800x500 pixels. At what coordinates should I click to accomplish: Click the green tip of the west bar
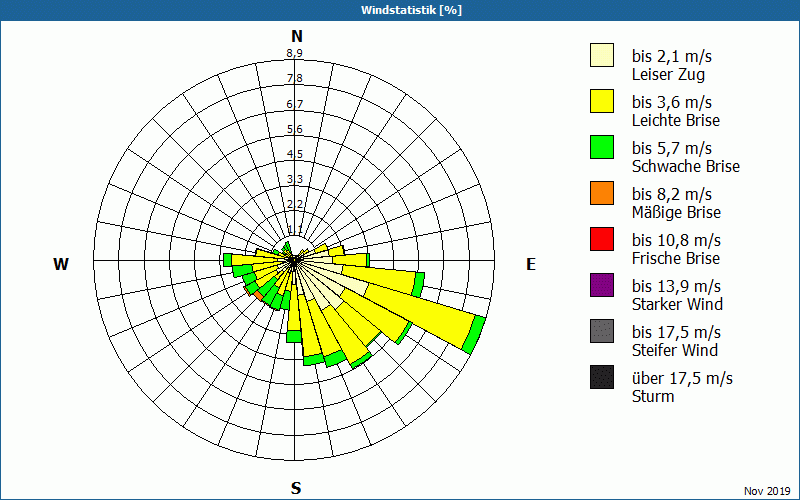228,260
